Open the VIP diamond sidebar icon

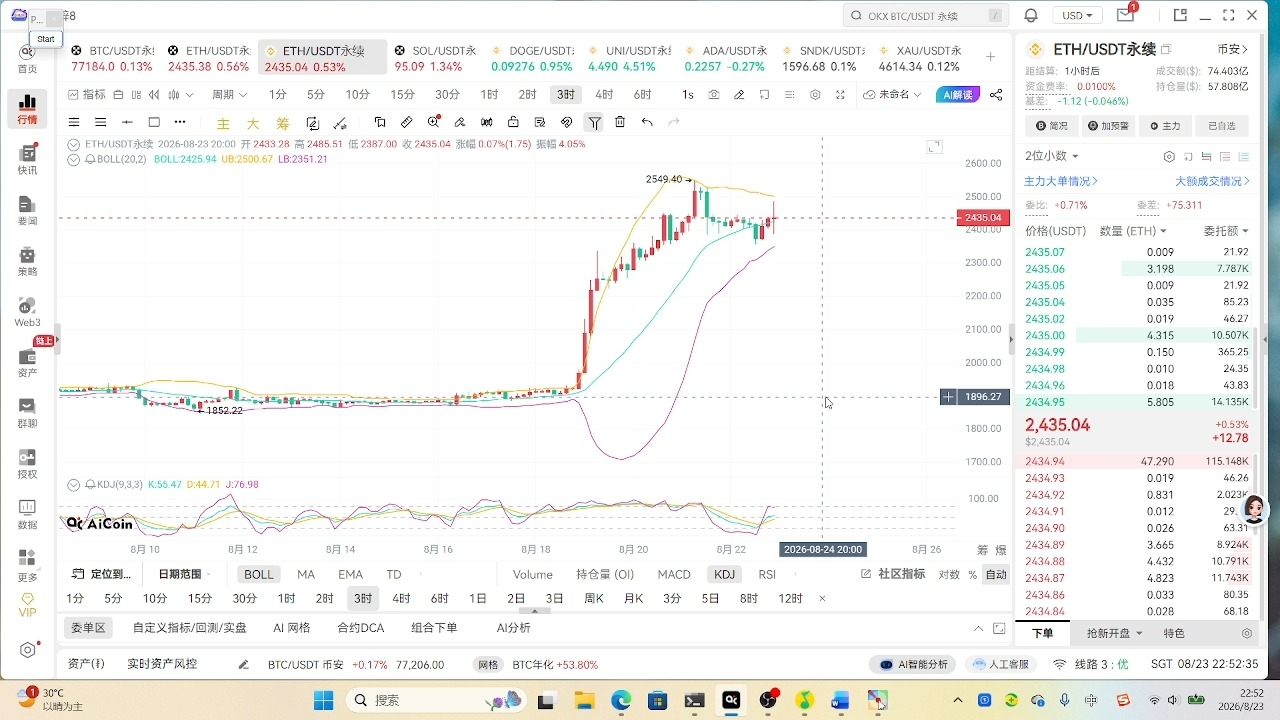(27, 604)
